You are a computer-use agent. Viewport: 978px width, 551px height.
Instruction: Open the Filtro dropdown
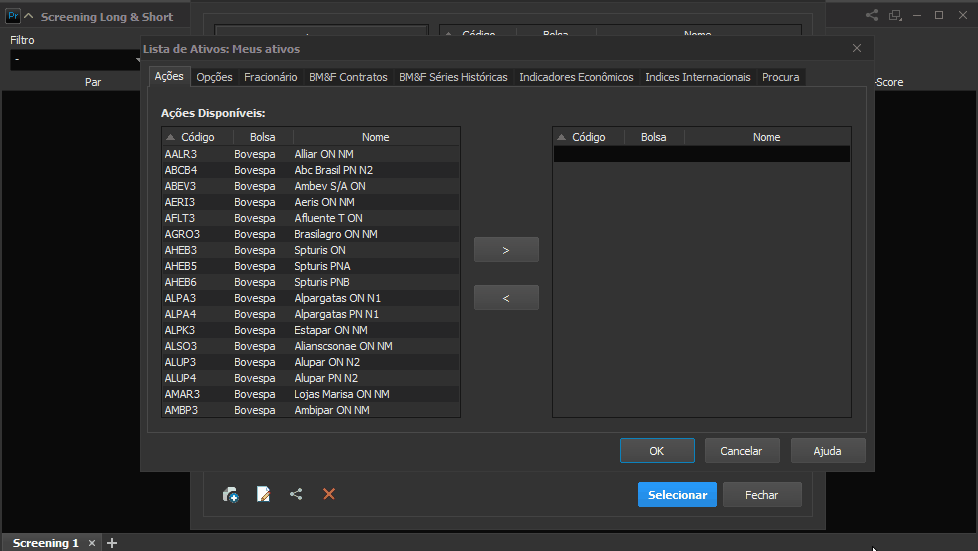click(x=75, y=60)
